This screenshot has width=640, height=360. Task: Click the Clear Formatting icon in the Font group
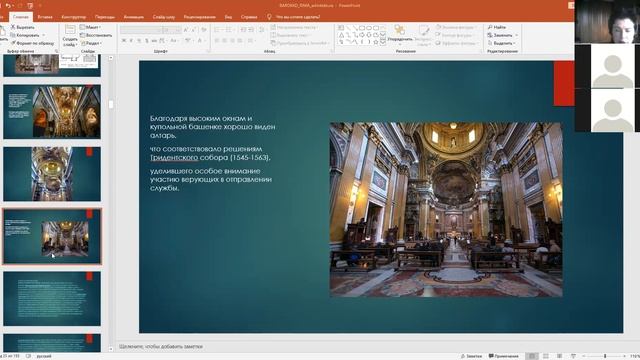click(x=204, y=30)
